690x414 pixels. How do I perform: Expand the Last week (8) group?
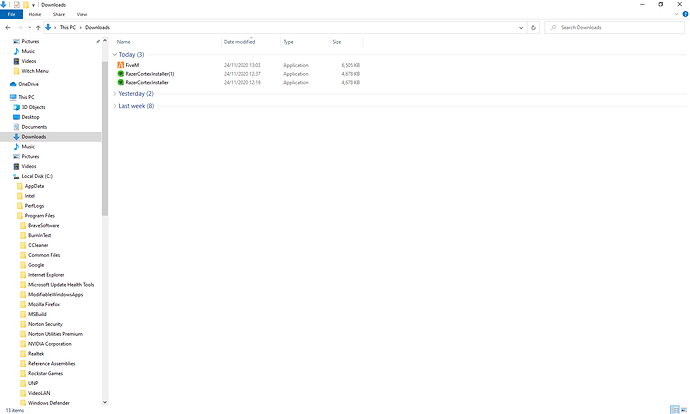(x=115, y=106)
